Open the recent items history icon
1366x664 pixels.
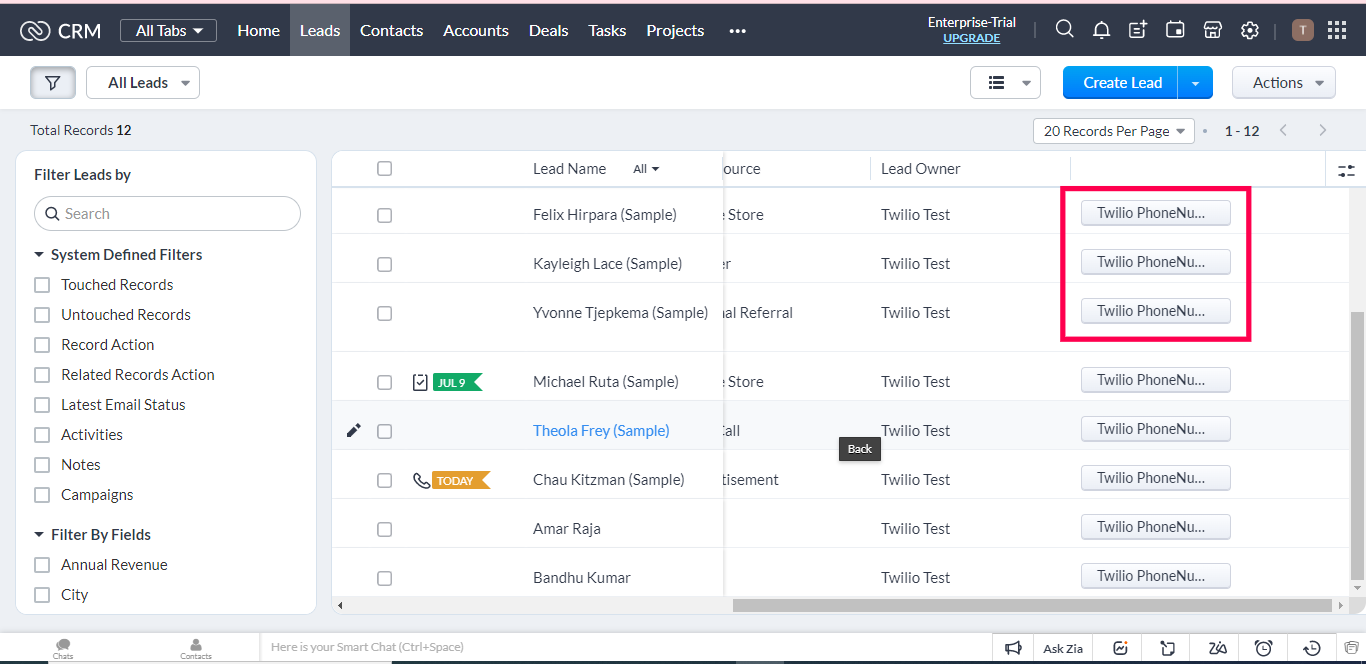(x=1313, y=648)
